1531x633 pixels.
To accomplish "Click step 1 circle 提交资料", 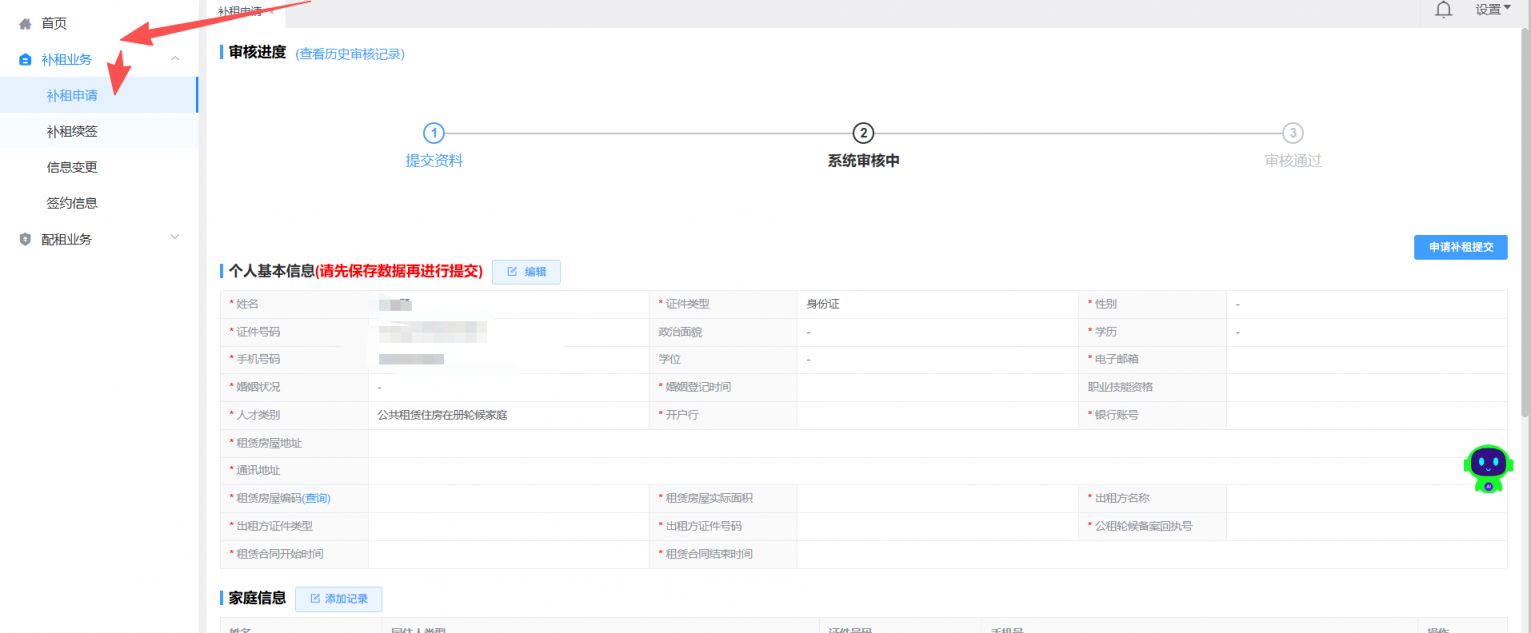I will click(433, 133).
